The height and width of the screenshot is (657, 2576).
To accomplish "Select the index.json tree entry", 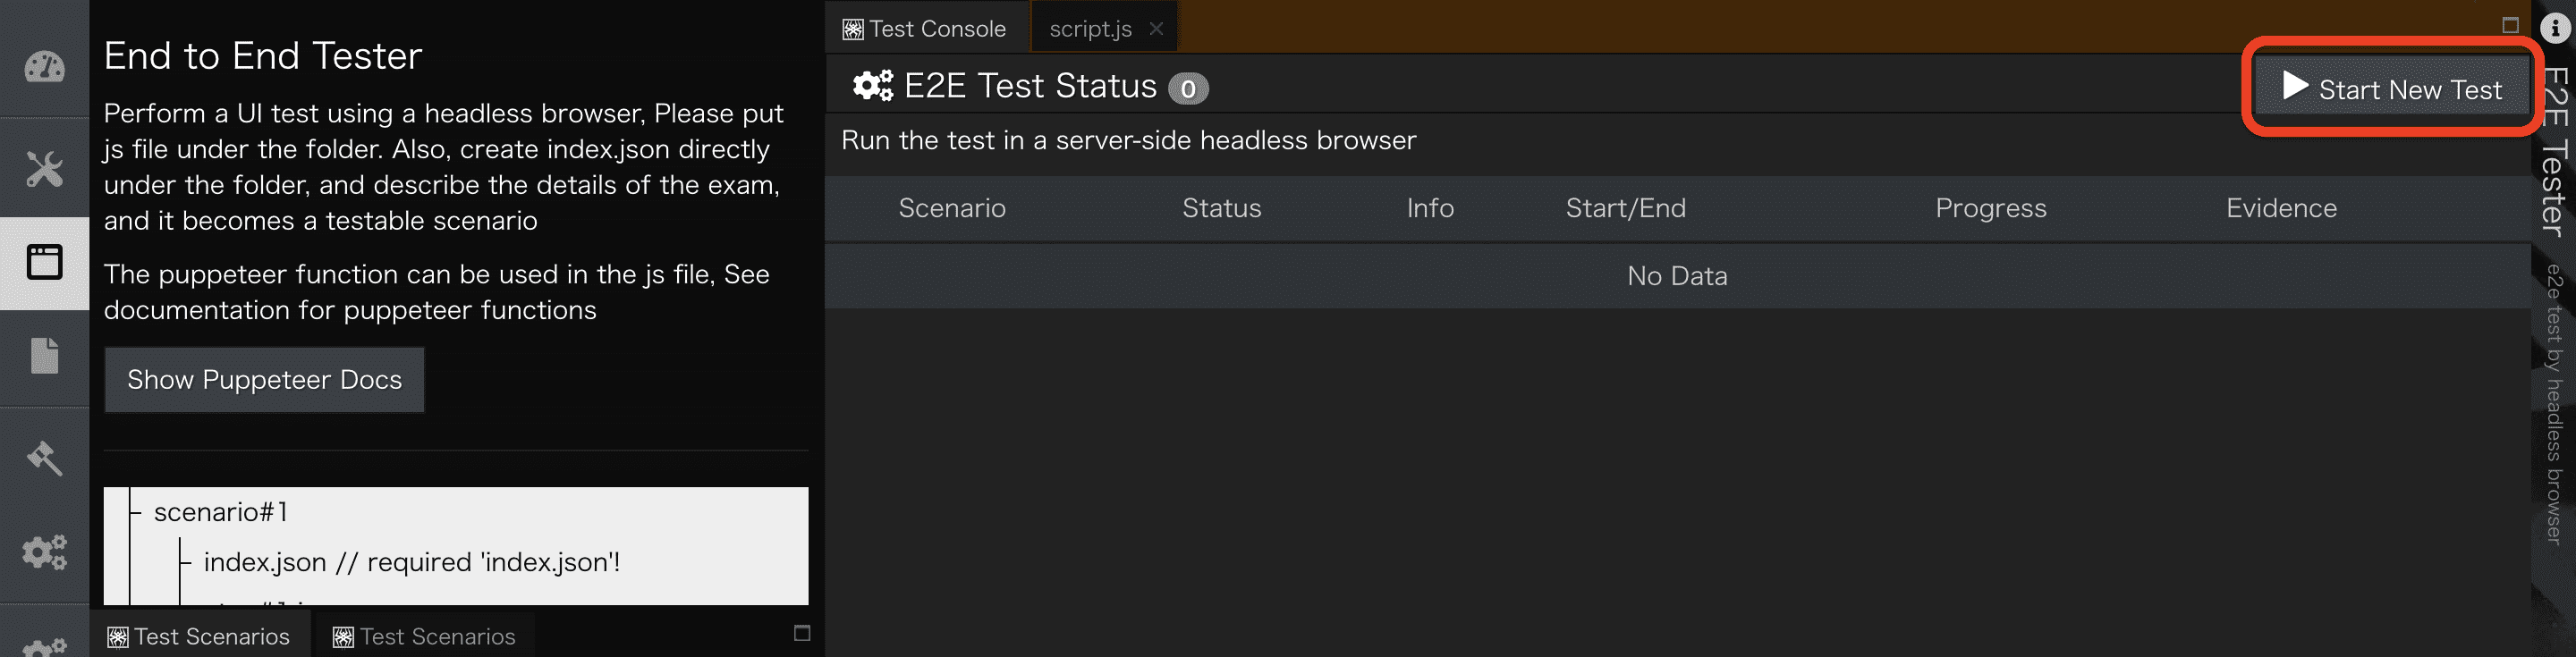I will point(265,562).
